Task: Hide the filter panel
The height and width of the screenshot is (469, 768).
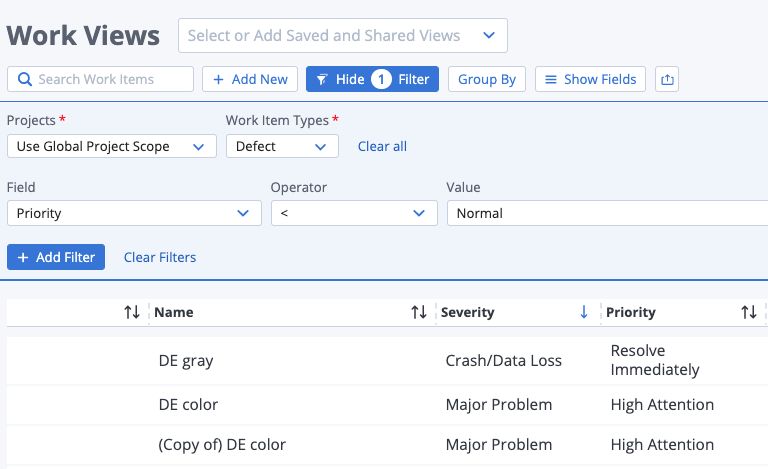Action: pos(372,79)
